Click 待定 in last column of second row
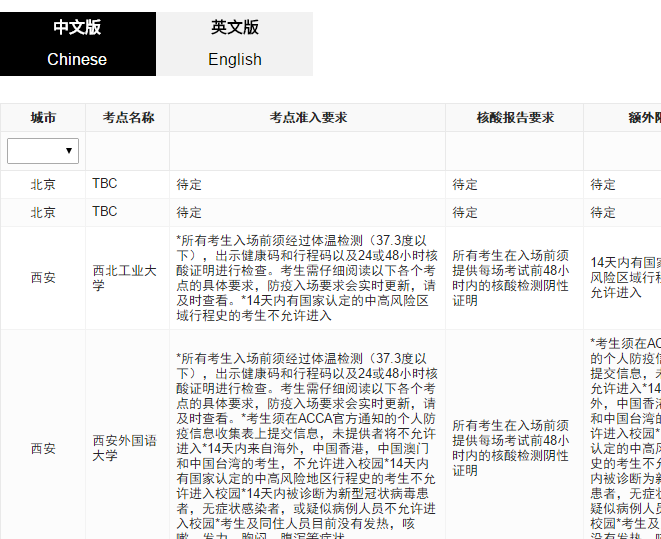661x539 pixels. pos(603,212)
